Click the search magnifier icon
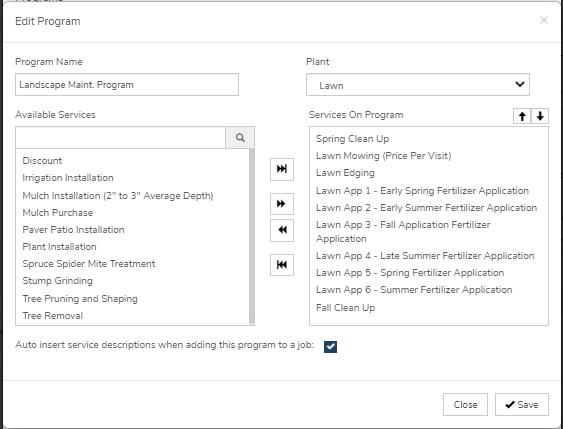 coord(240,137)
